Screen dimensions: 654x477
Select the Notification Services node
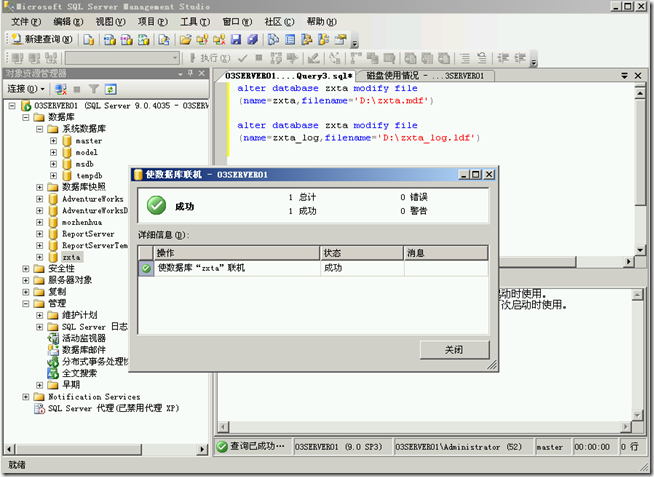click(x=94, y=397)
